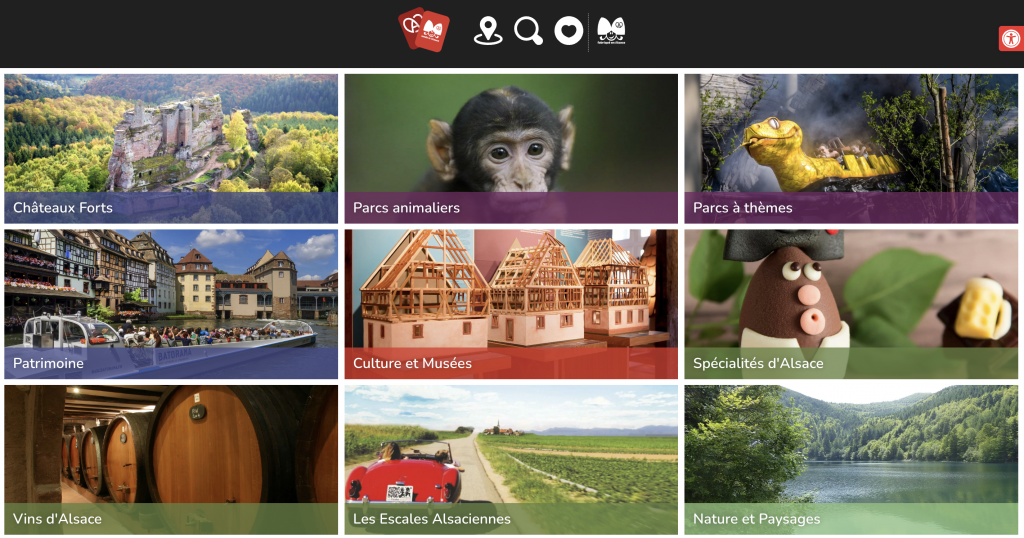Open Les Escales Alsaciennes red car tile
Image resolution: width=1024 pixels, height=538 pixels.
tap(511, 460)
